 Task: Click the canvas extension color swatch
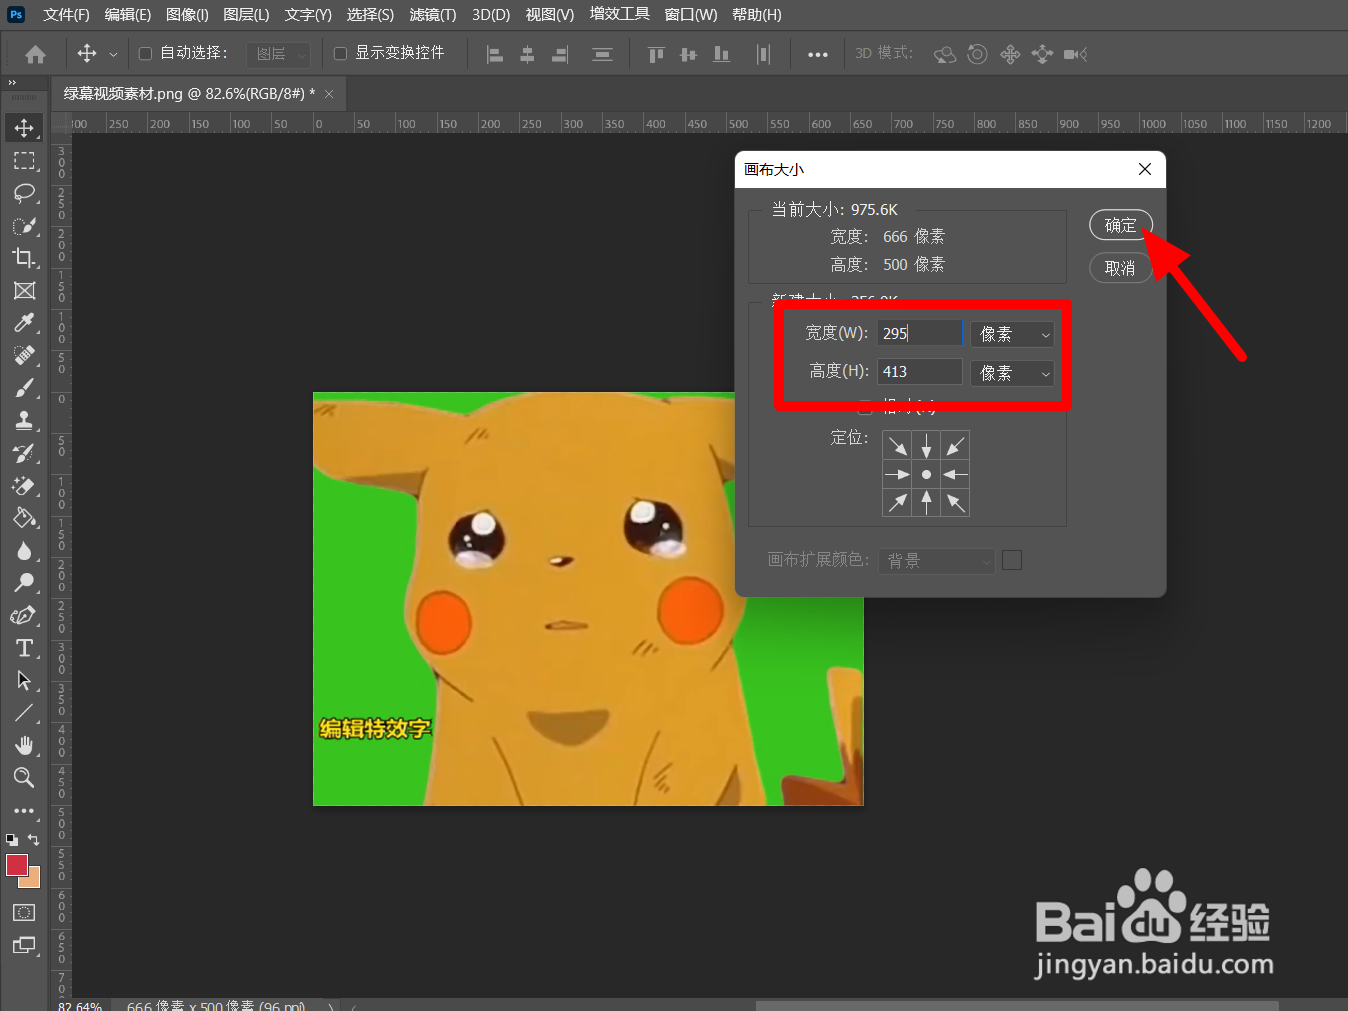click(1012, 560)
